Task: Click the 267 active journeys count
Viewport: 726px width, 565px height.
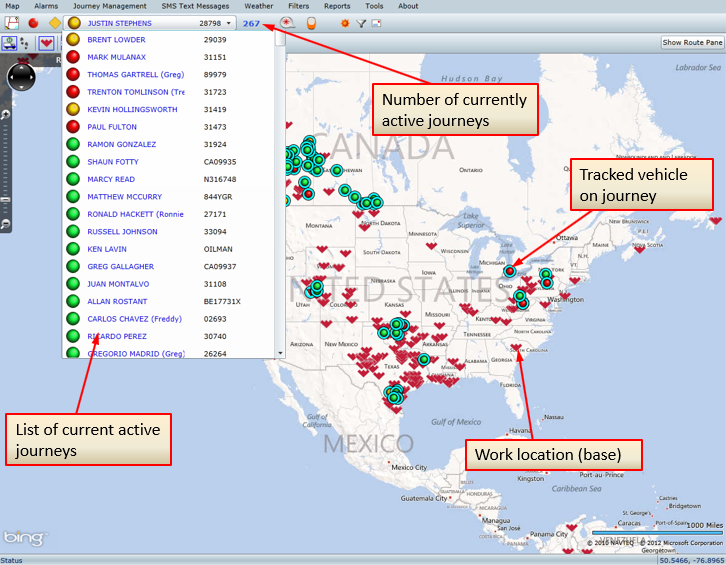Action: (251, 22)
